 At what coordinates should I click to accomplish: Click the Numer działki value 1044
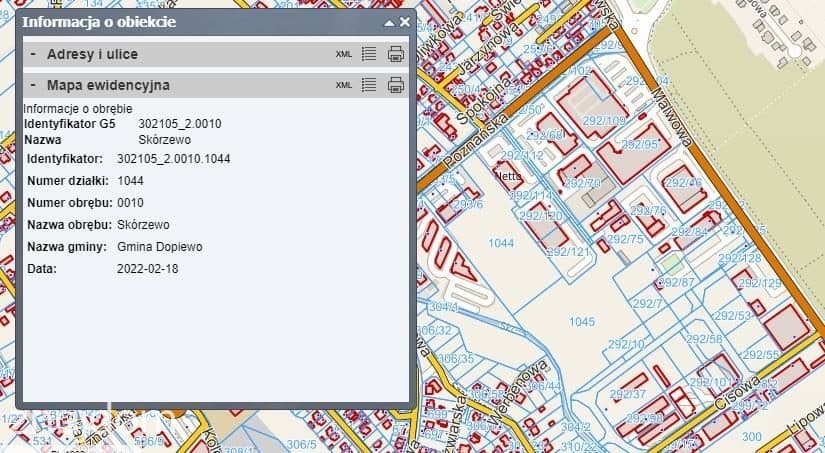130,180
